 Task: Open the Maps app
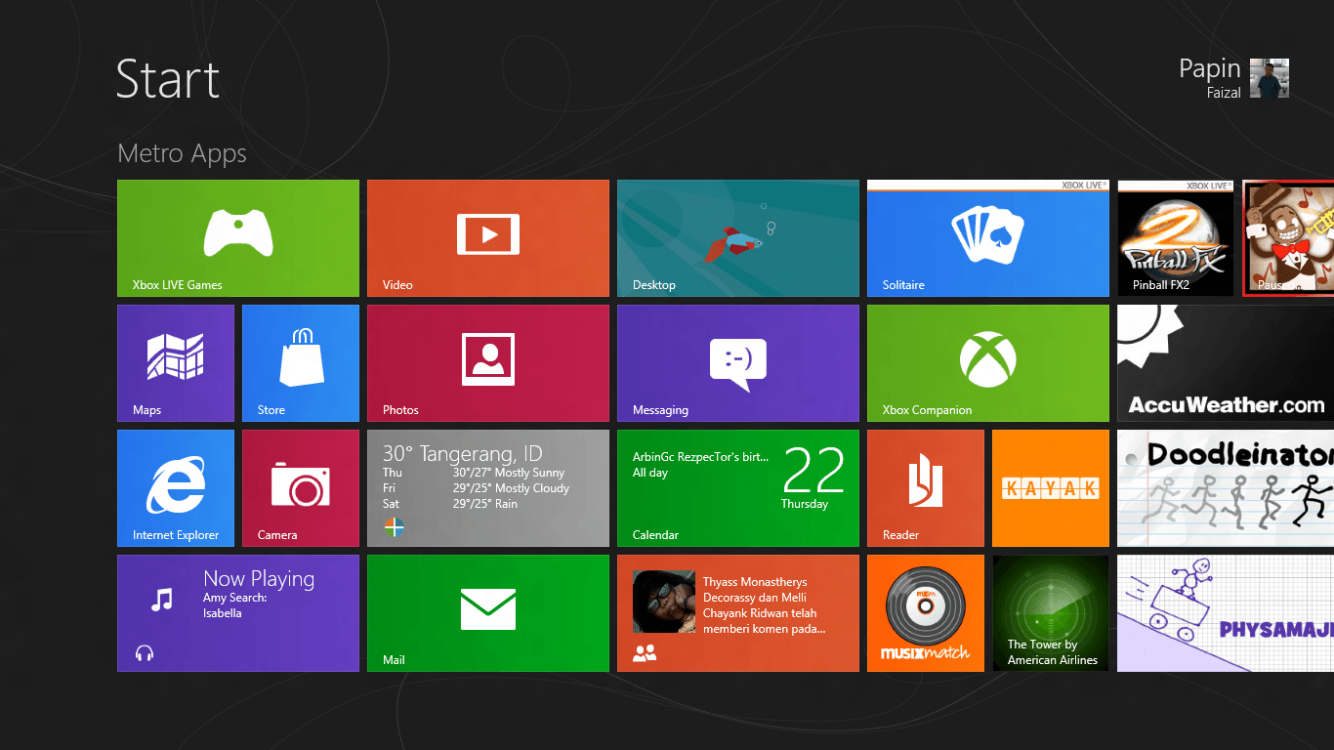[175, 363]
